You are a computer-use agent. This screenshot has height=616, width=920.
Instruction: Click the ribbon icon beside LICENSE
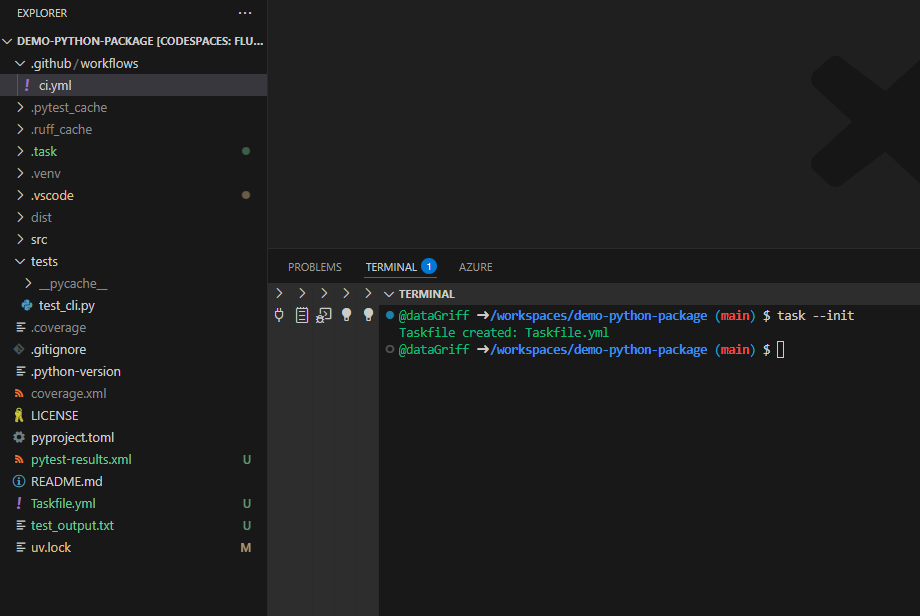[x=19, y=415]
